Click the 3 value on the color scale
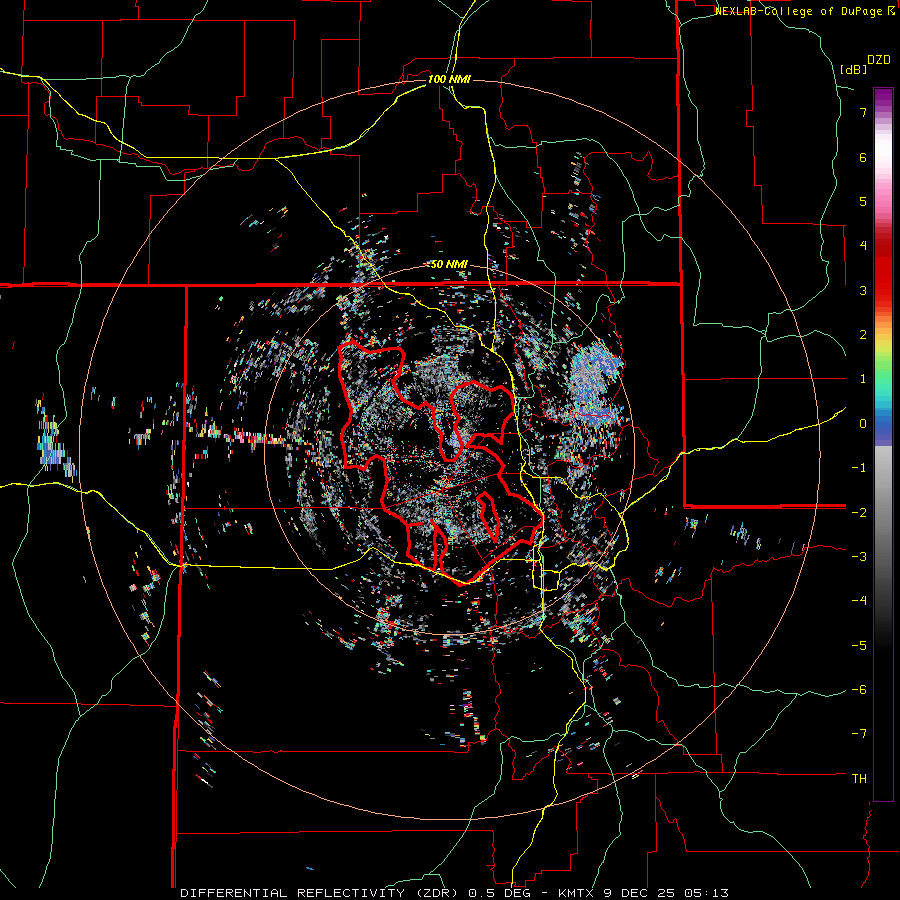This screenshot has height=900, width=900. pyautogui.click(x=863, y=290)
